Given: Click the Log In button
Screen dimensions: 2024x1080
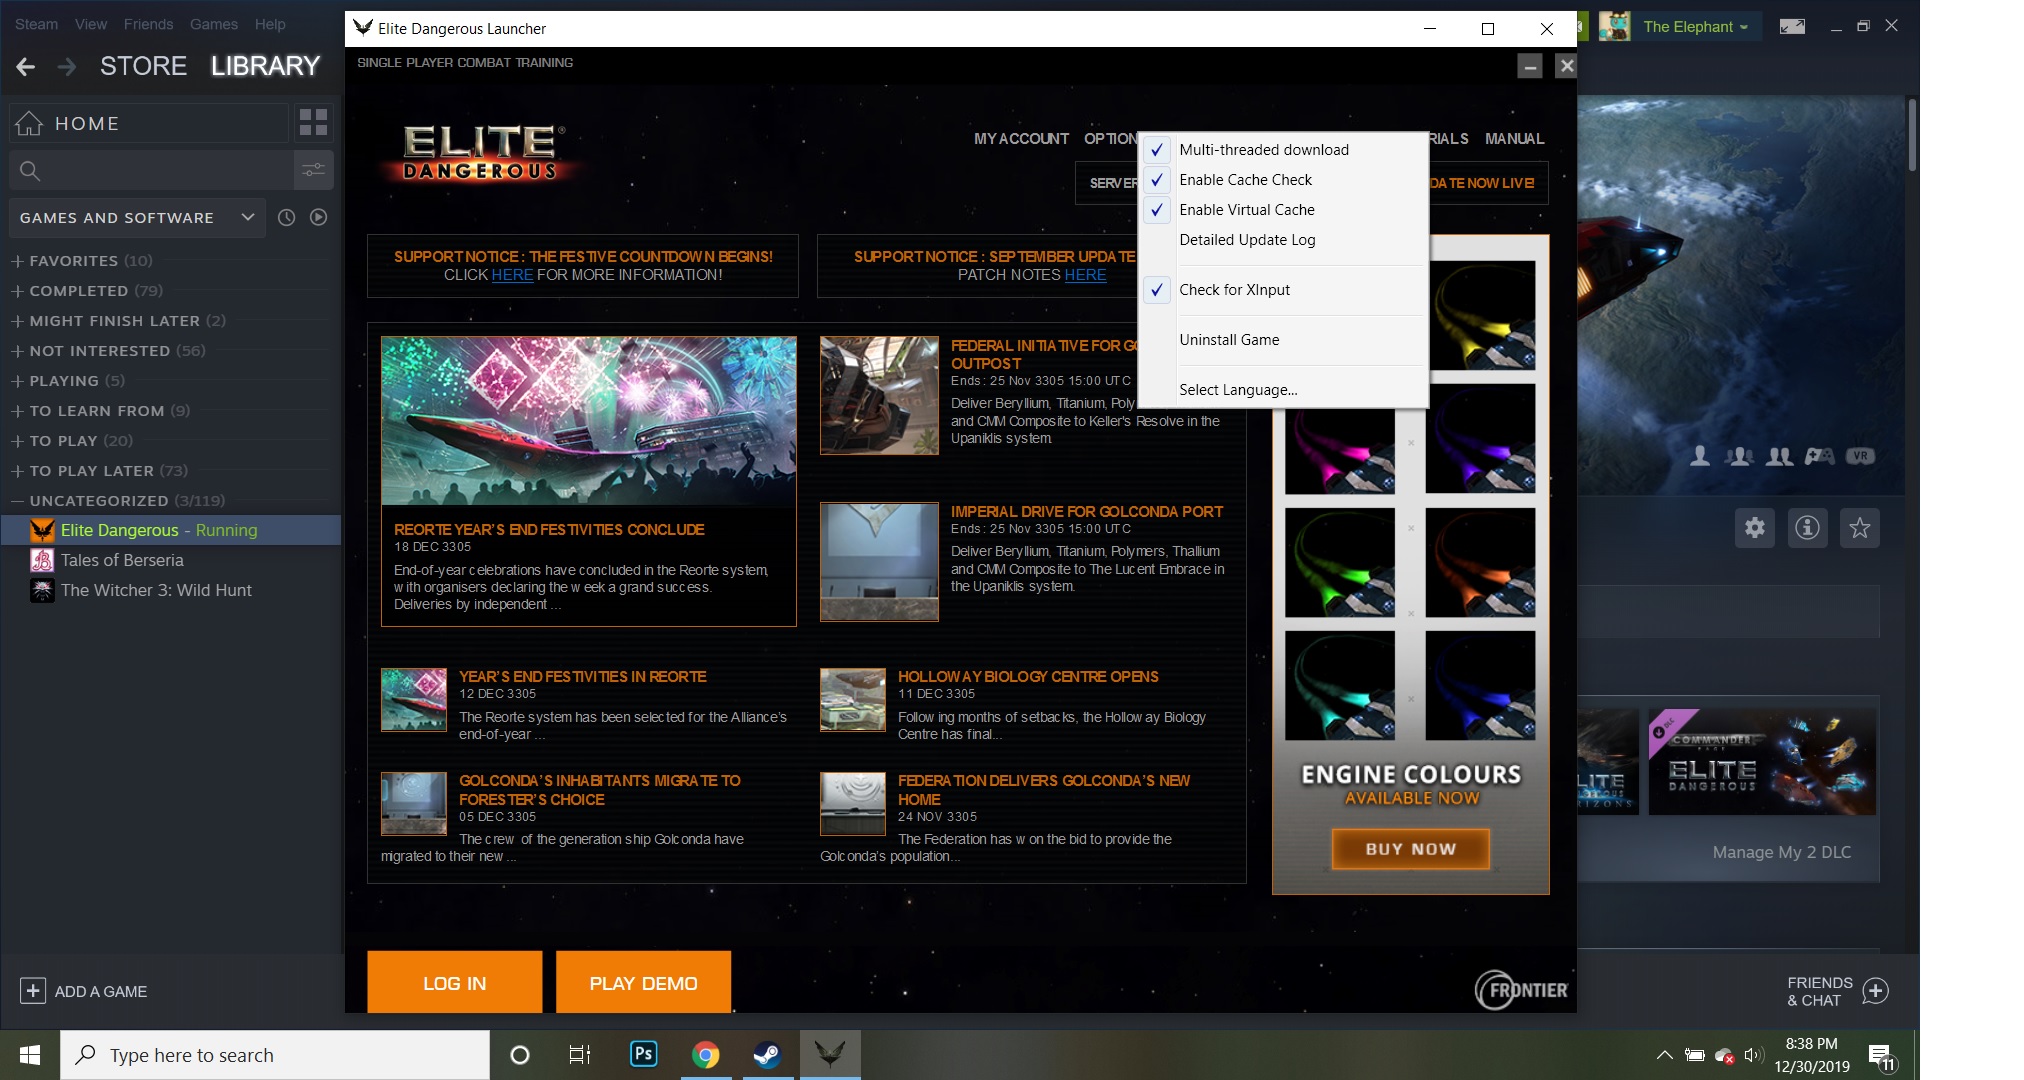Looking at the screenshot, I should tap(454, 983).
